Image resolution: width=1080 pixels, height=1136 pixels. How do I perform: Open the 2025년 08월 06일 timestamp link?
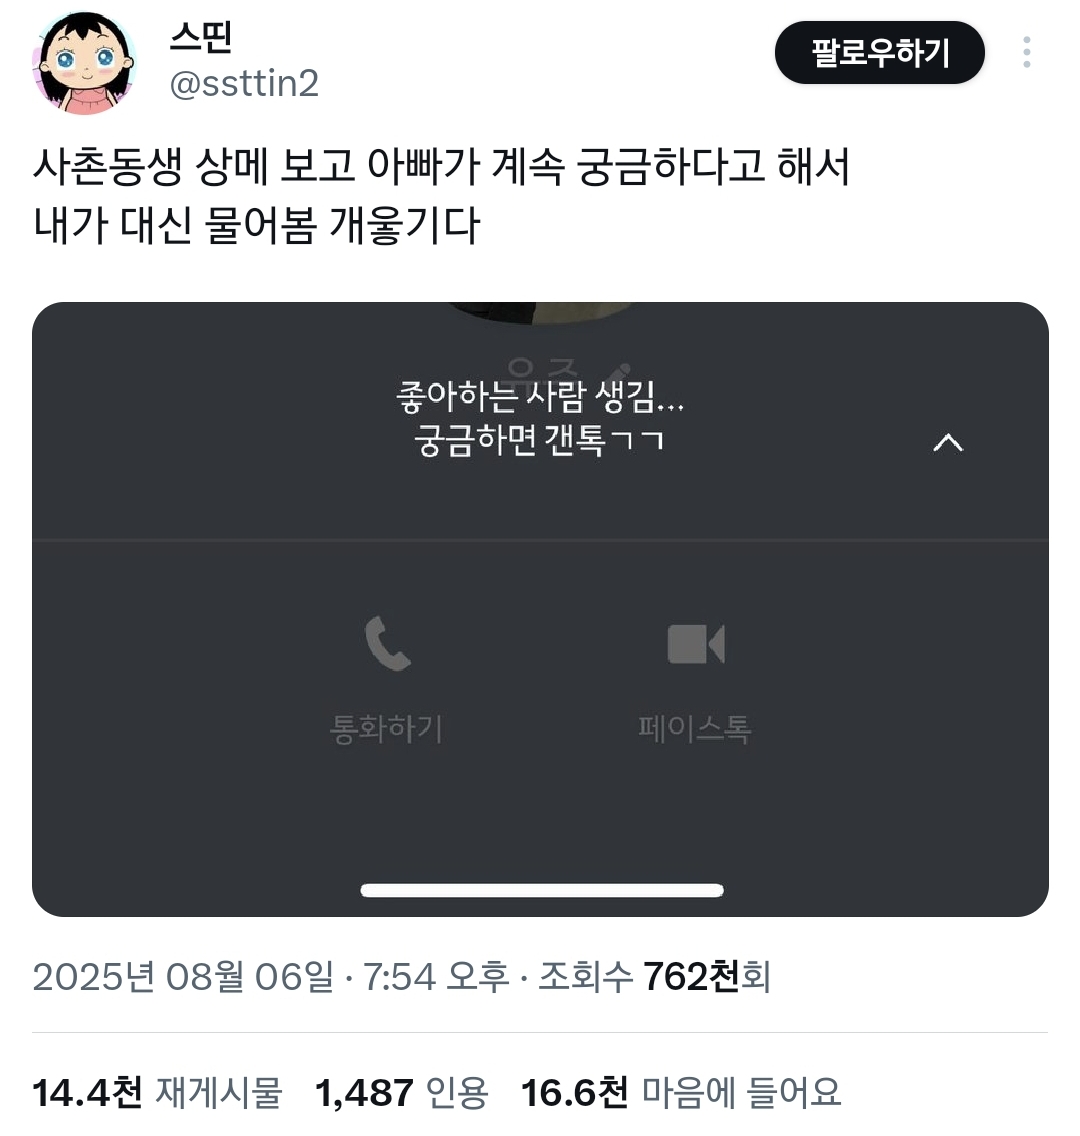(271, 977)
